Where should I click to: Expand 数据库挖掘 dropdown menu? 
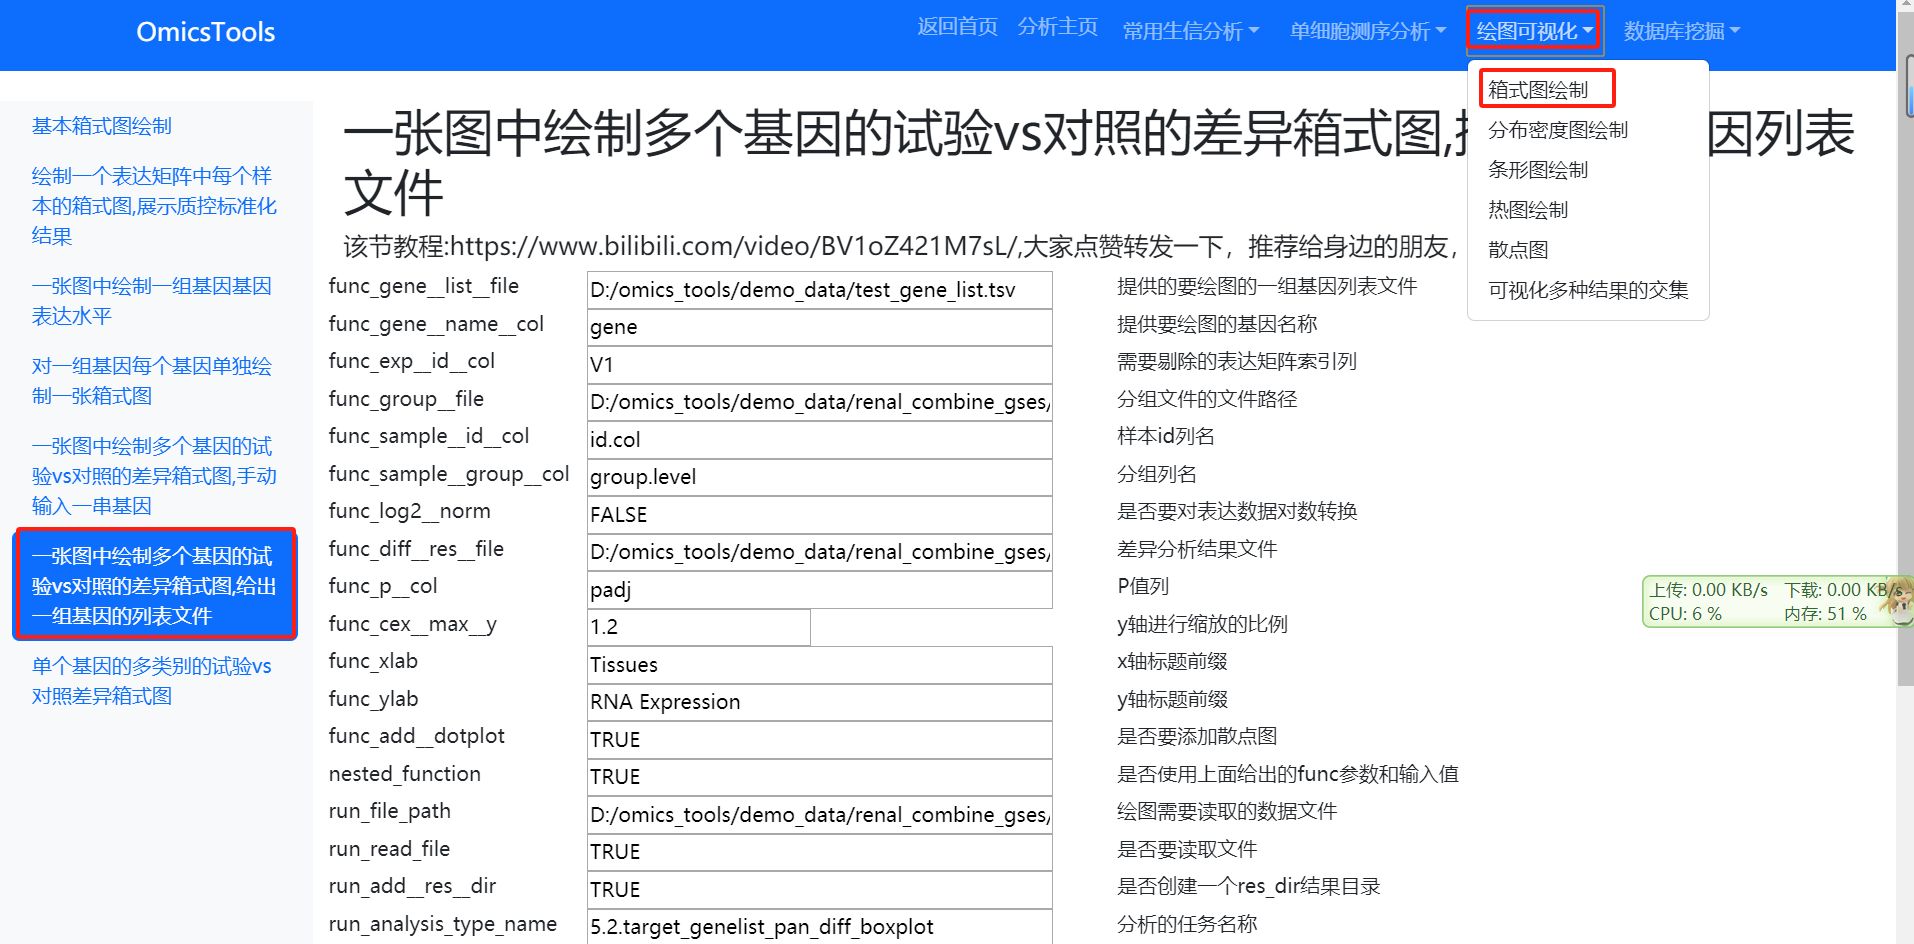(x=1682, y=31)
